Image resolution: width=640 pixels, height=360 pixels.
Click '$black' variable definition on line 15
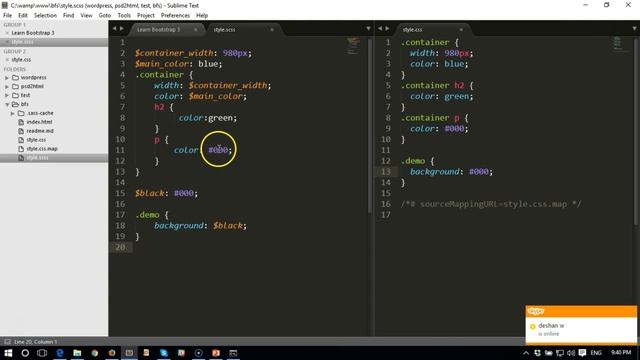point(149,193)
